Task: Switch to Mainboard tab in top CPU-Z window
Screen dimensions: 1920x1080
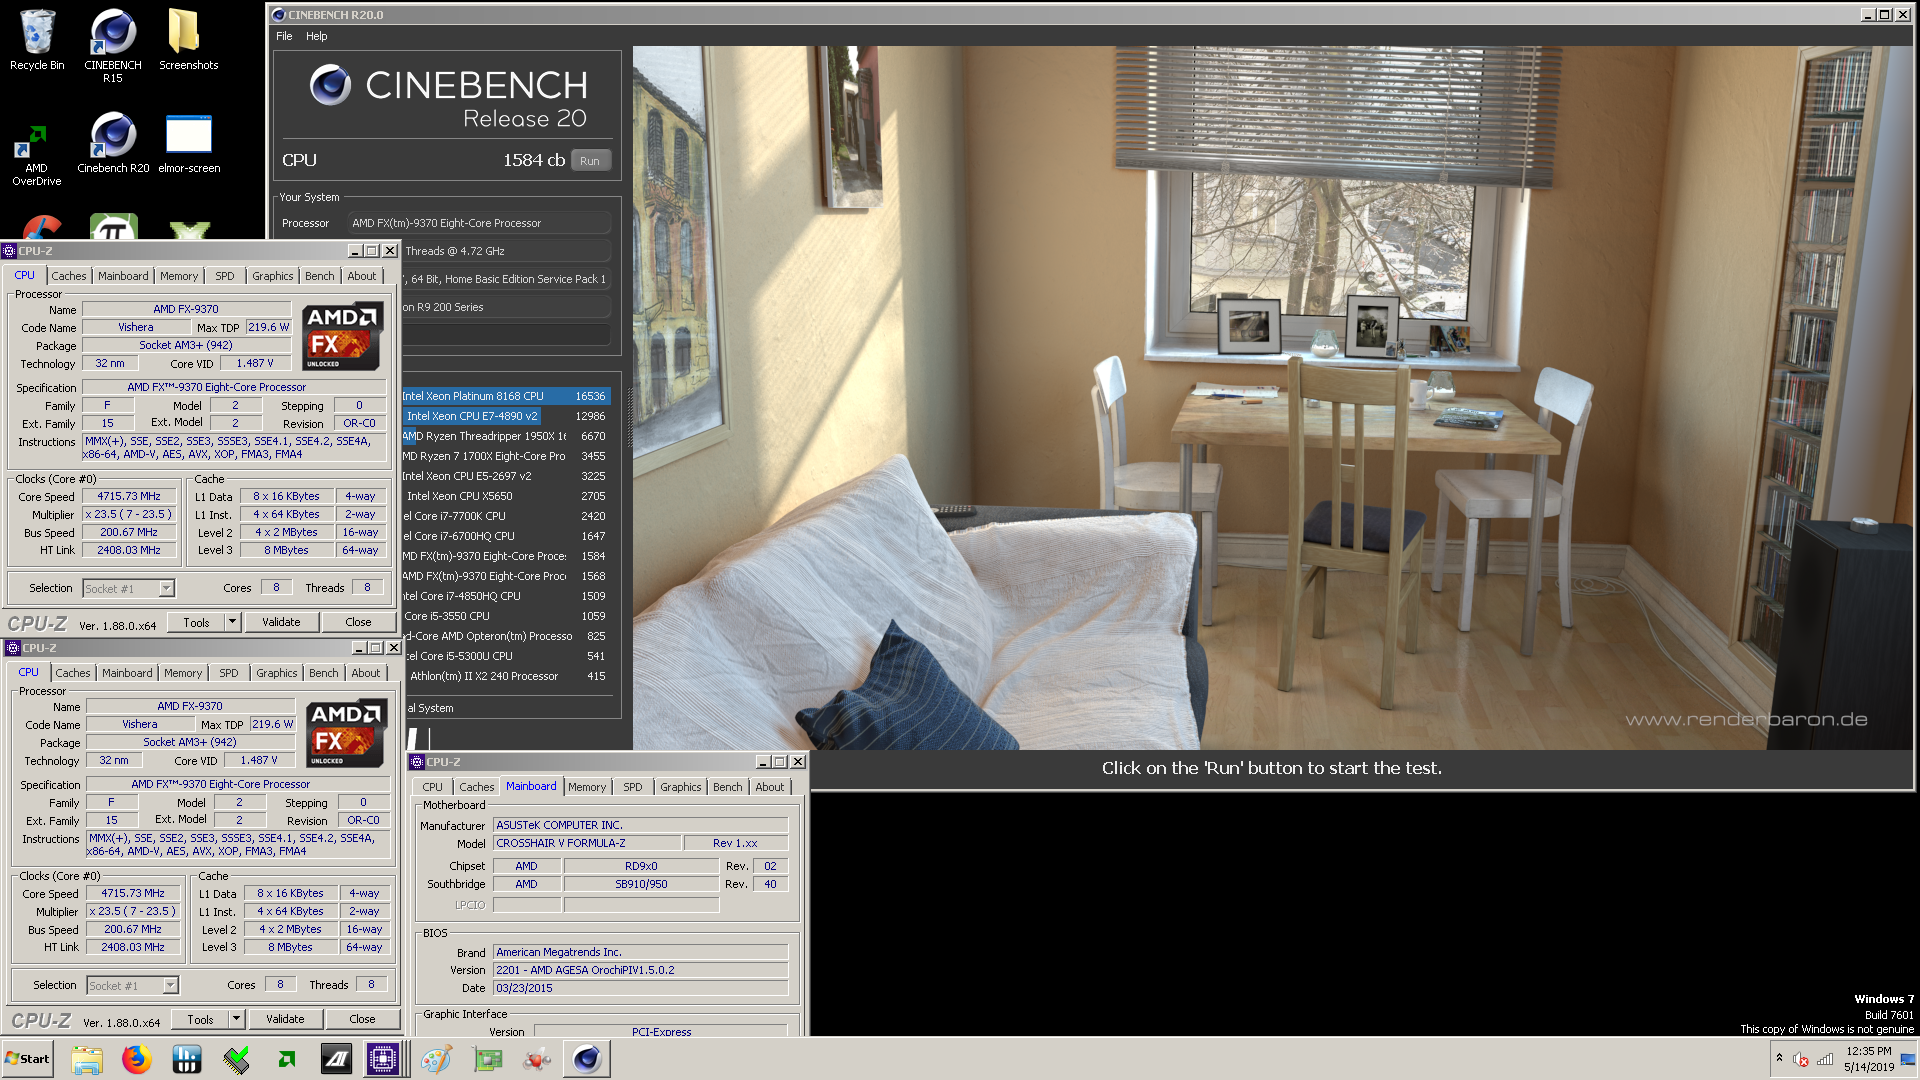Action: pos(123,276)
